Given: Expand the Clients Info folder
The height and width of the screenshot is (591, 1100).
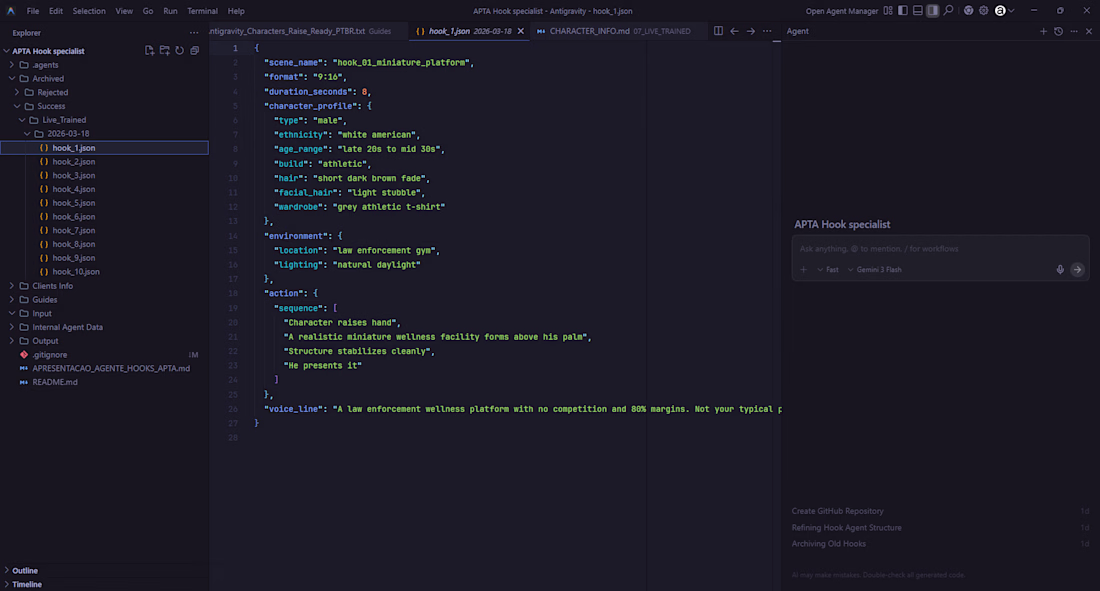Looking at the screenshot, I should [52, 286].
